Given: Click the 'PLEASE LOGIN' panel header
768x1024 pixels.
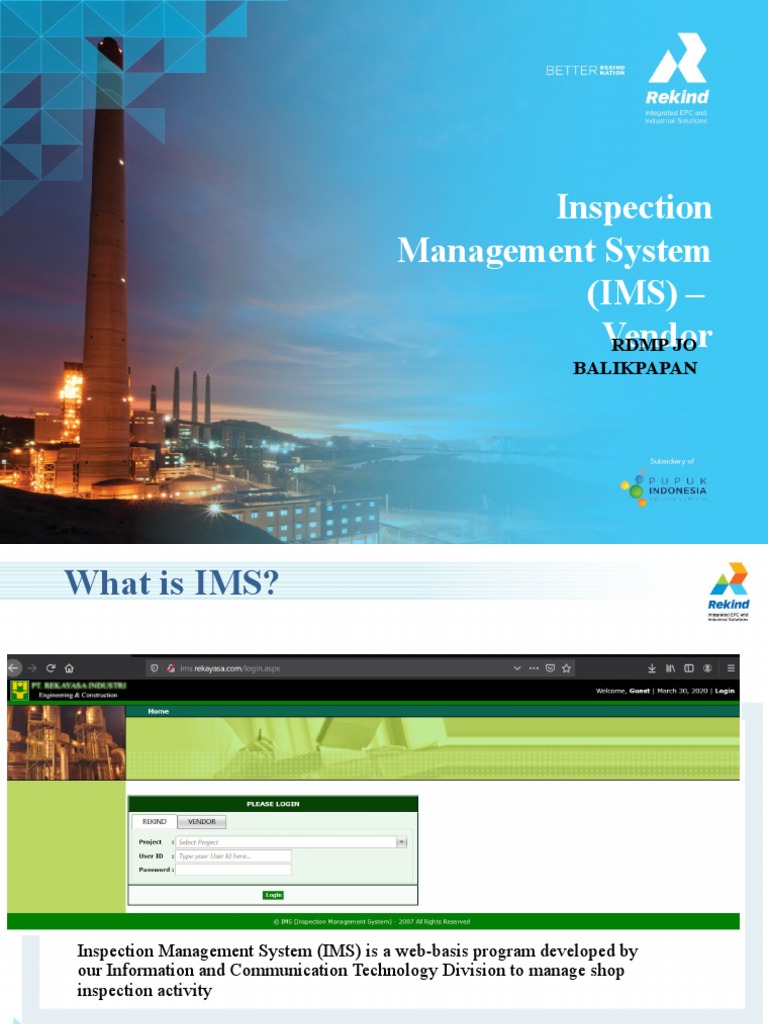Looking at the screenshot, I should (273, 804).
